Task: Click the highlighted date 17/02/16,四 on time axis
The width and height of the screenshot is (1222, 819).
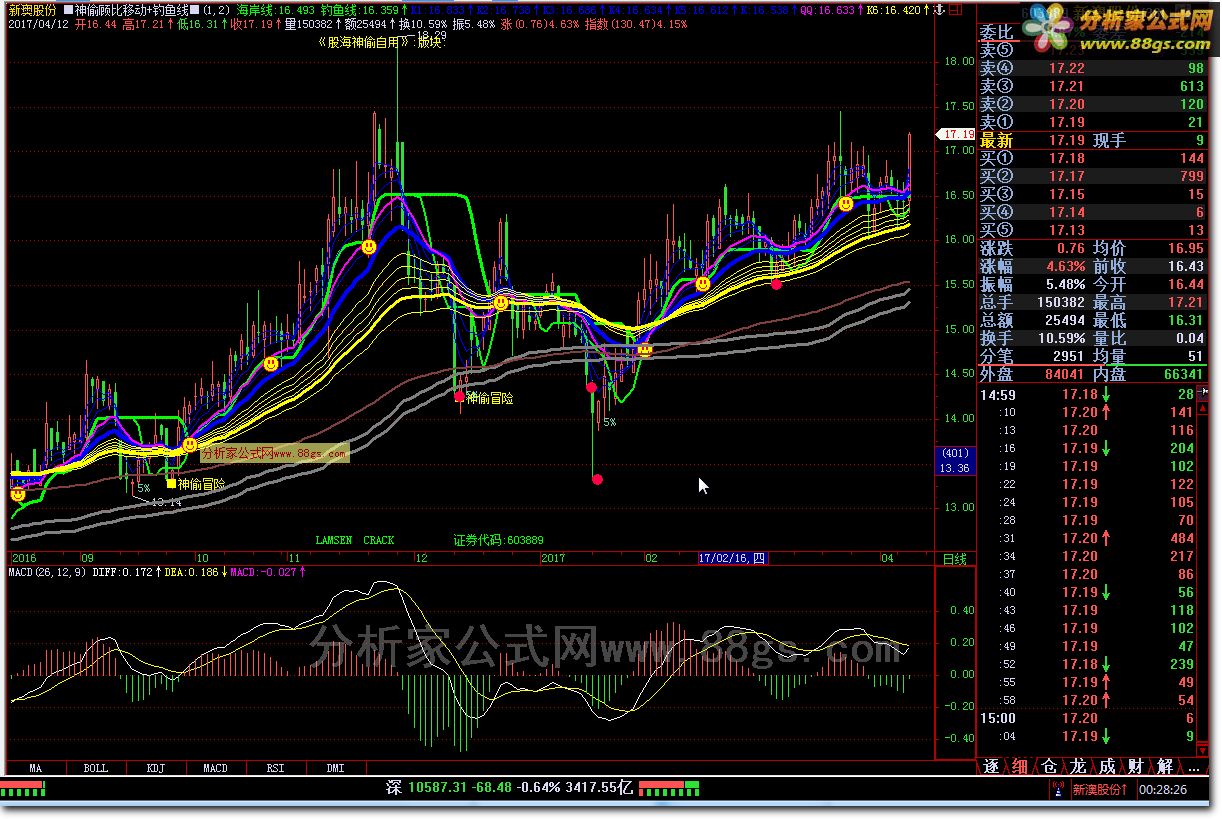Action: pos(732,558)
